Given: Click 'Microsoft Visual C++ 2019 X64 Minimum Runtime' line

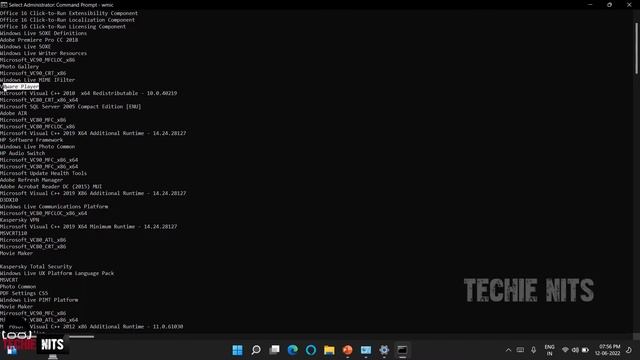Looking at the screenshot, I should coord(89,227).
